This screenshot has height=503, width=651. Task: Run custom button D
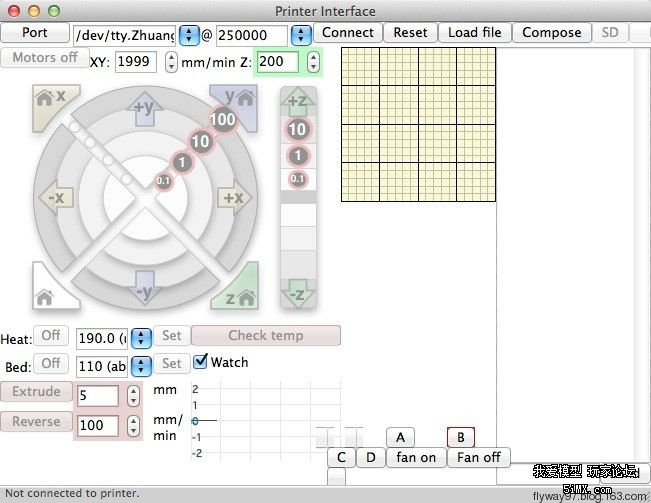pyautogui.click(x=371, y=457)
